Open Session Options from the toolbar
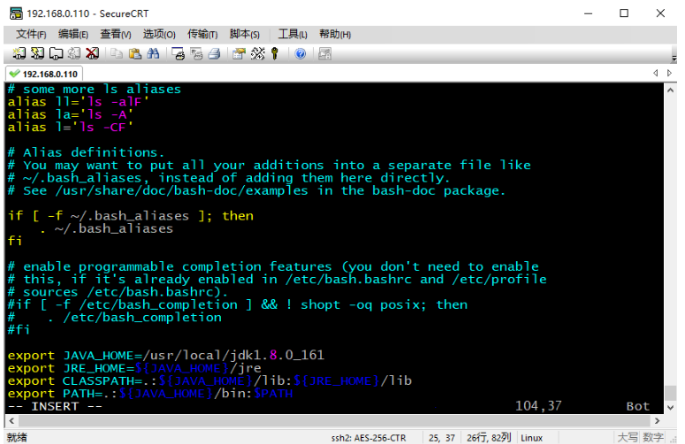This screenshot has width=685, height=444. (239, 54)
